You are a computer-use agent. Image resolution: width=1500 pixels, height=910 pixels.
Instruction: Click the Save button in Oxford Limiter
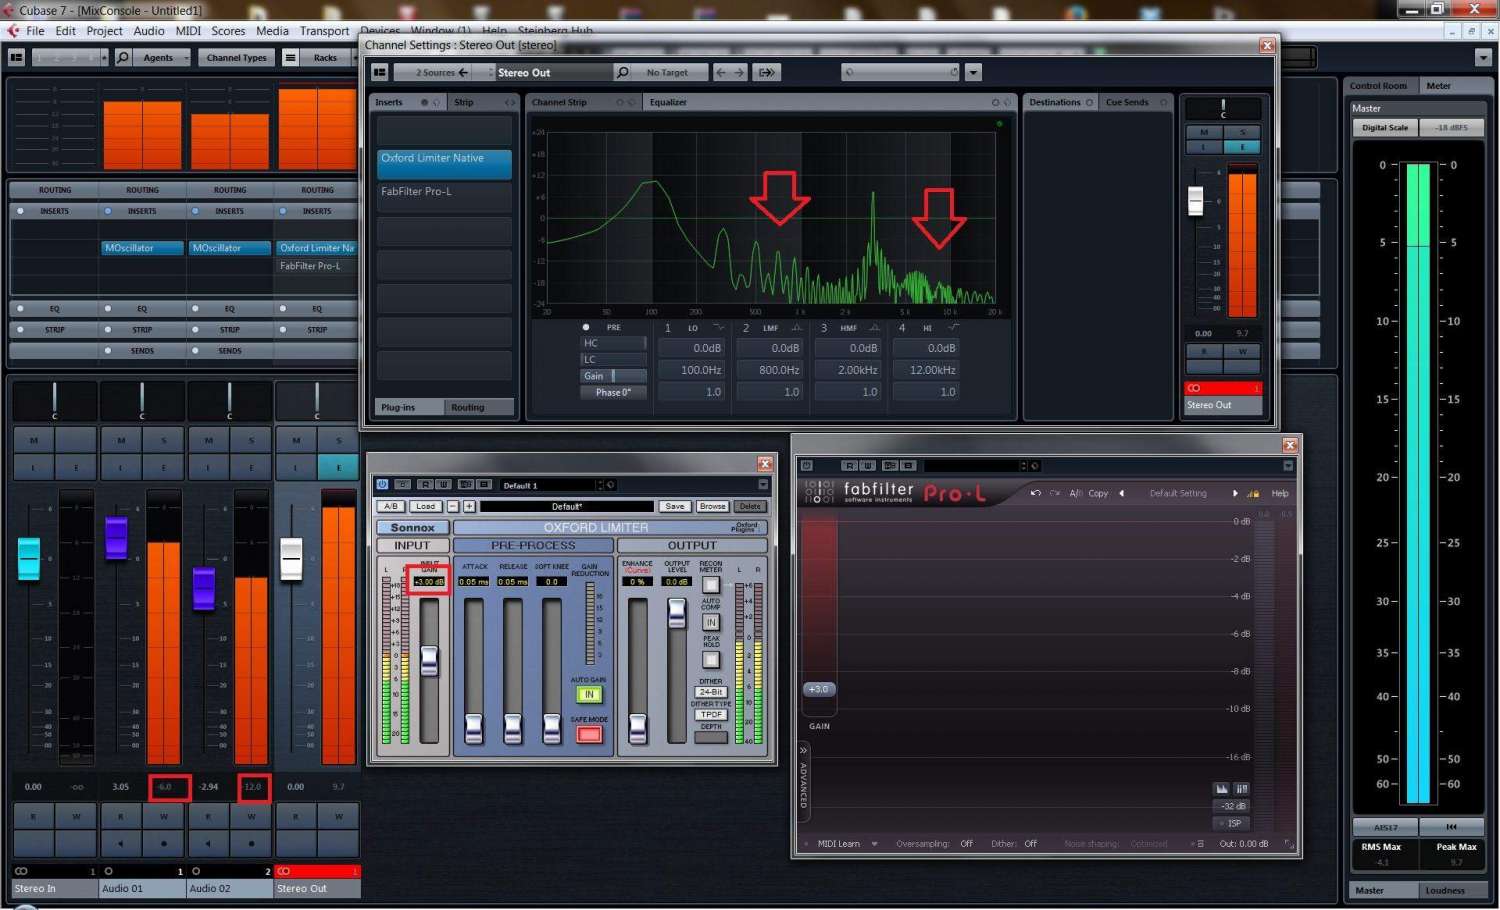coord(675,506)
